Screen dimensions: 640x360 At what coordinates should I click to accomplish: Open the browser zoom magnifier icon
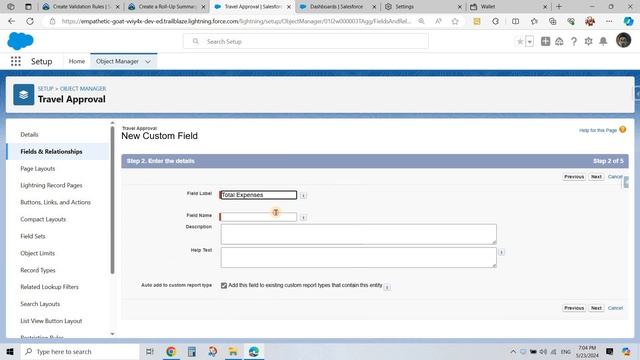[421, 21]
